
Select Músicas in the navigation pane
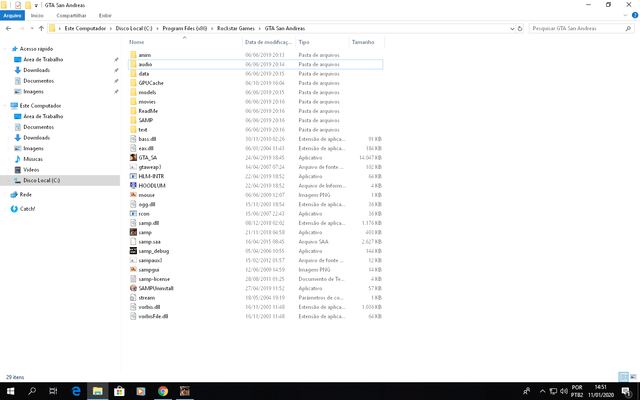(x=33, y=159)
